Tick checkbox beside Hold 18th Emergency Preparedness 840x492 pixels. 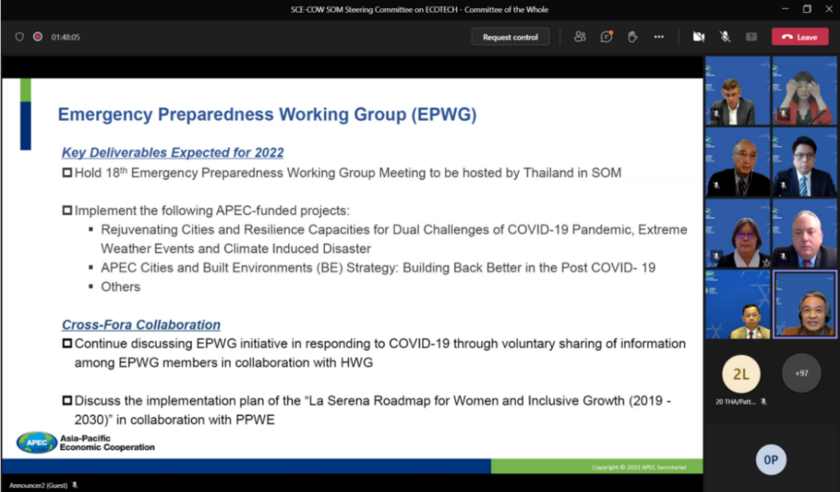coord(67,173)
